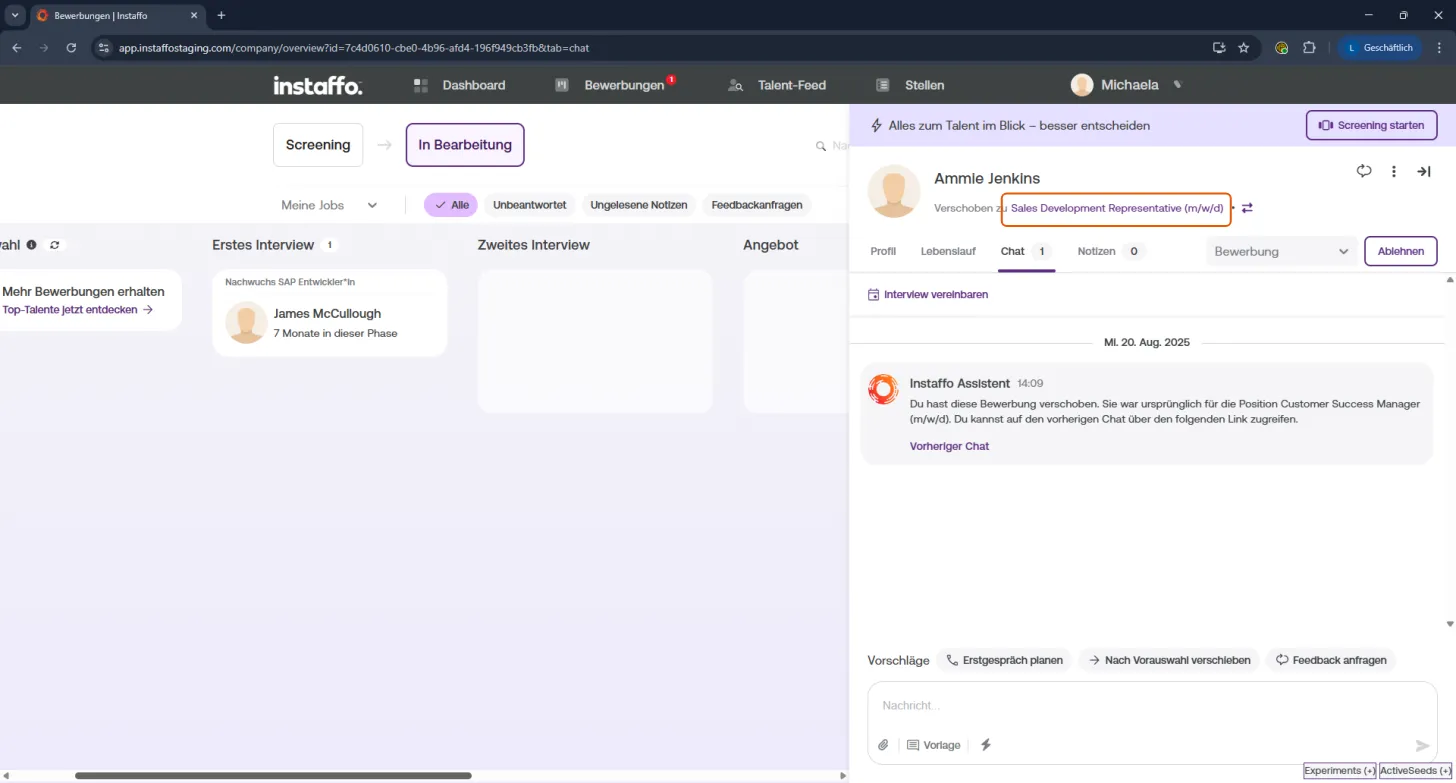Click the info icon next to Vorauswahl column
The height and width of the screenshot is (783, 1456).
[x=32, y=245]
